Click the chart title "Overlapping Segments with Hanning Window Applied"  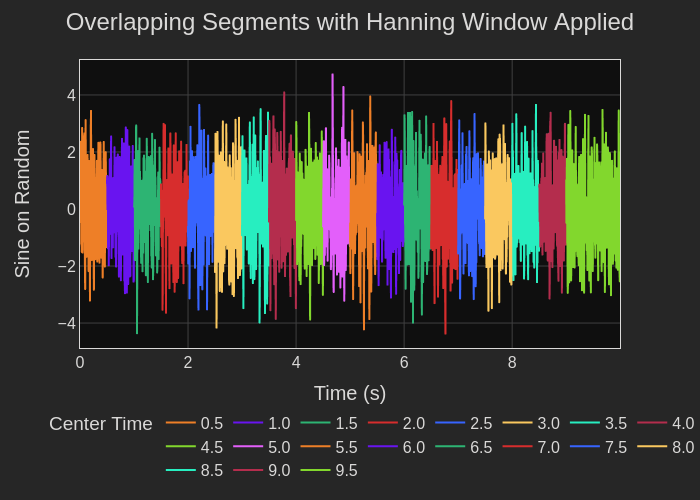click(x=350, y=22)
